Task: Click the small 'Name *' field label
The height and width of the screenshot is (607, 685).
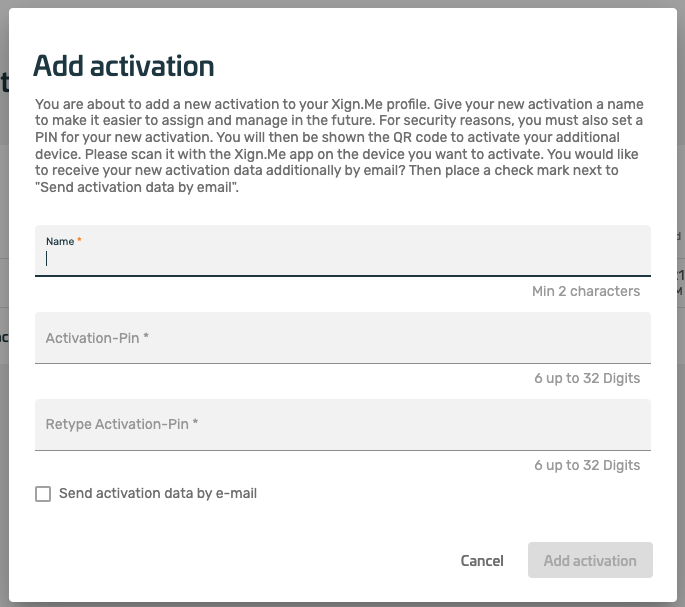Action: [x=62, y=241]
